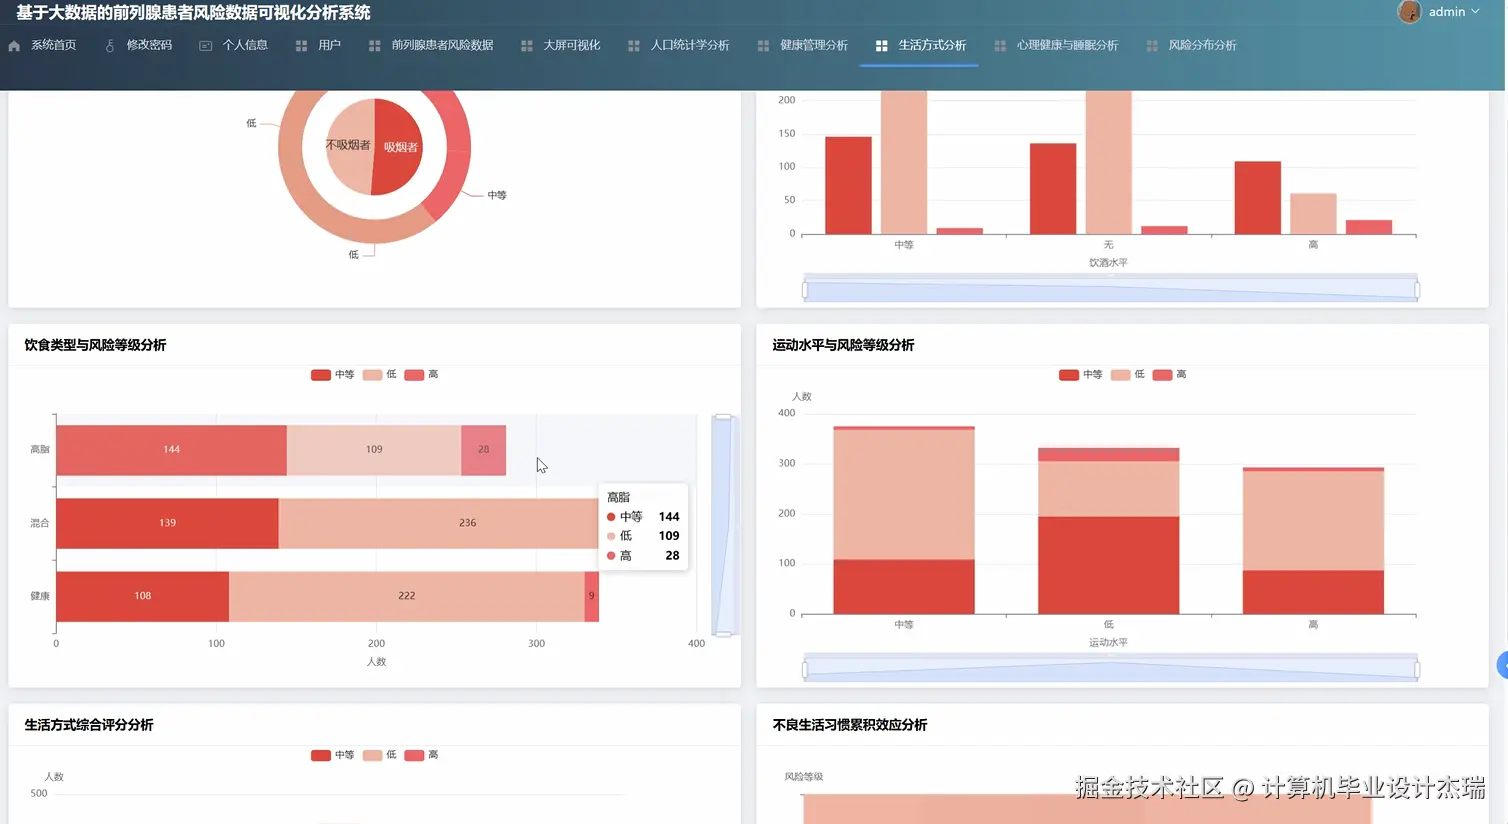Click the lock icon beside 修改密码
1508x824 pixels.
(x=110, y=46)
